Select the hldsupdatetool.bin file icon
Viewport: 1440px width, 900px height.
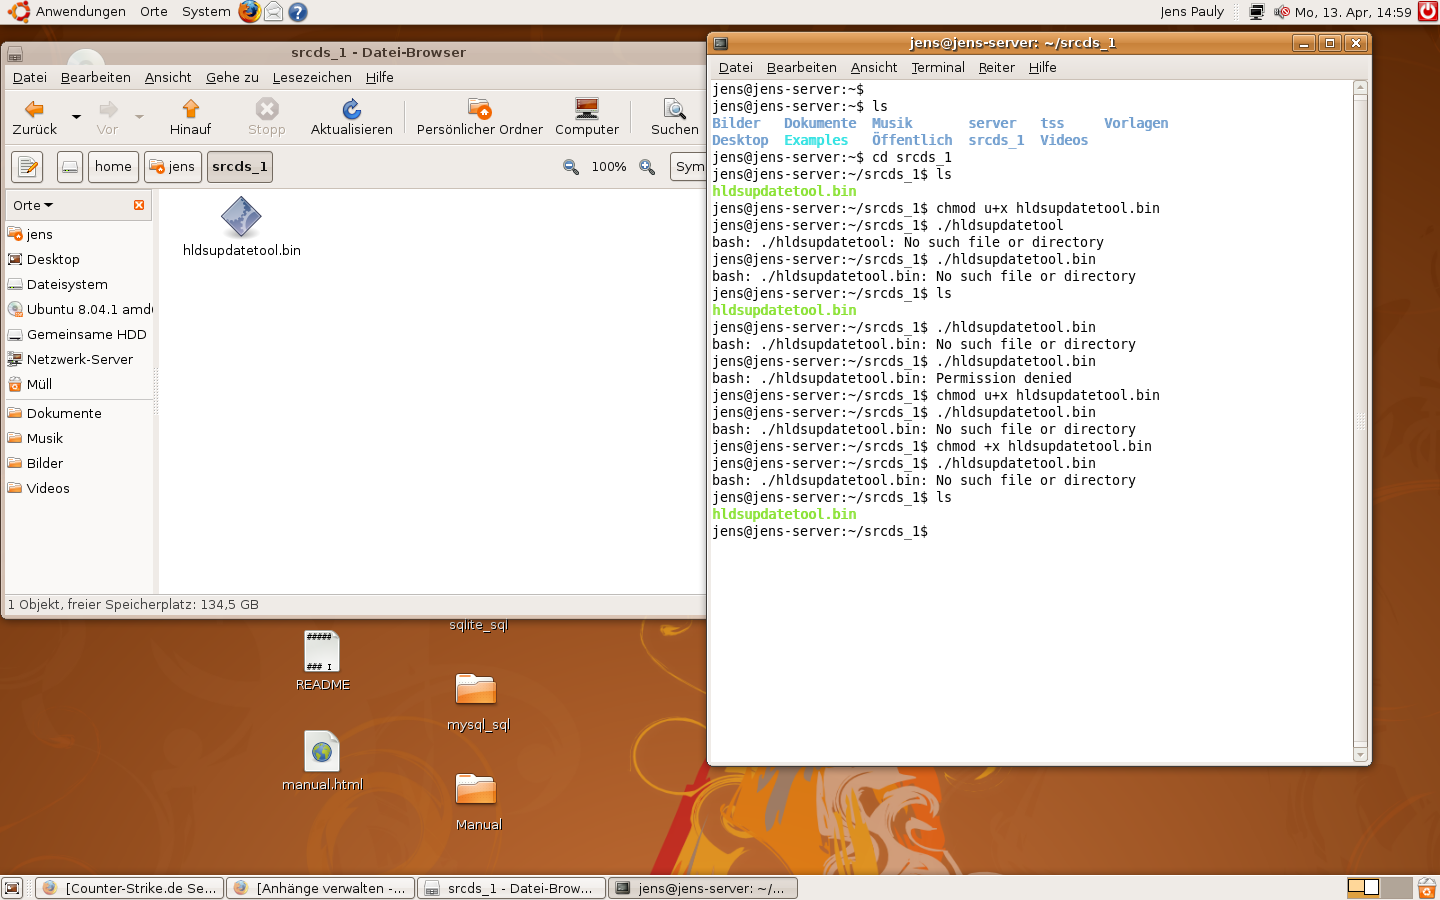click(x=241, y=217)
